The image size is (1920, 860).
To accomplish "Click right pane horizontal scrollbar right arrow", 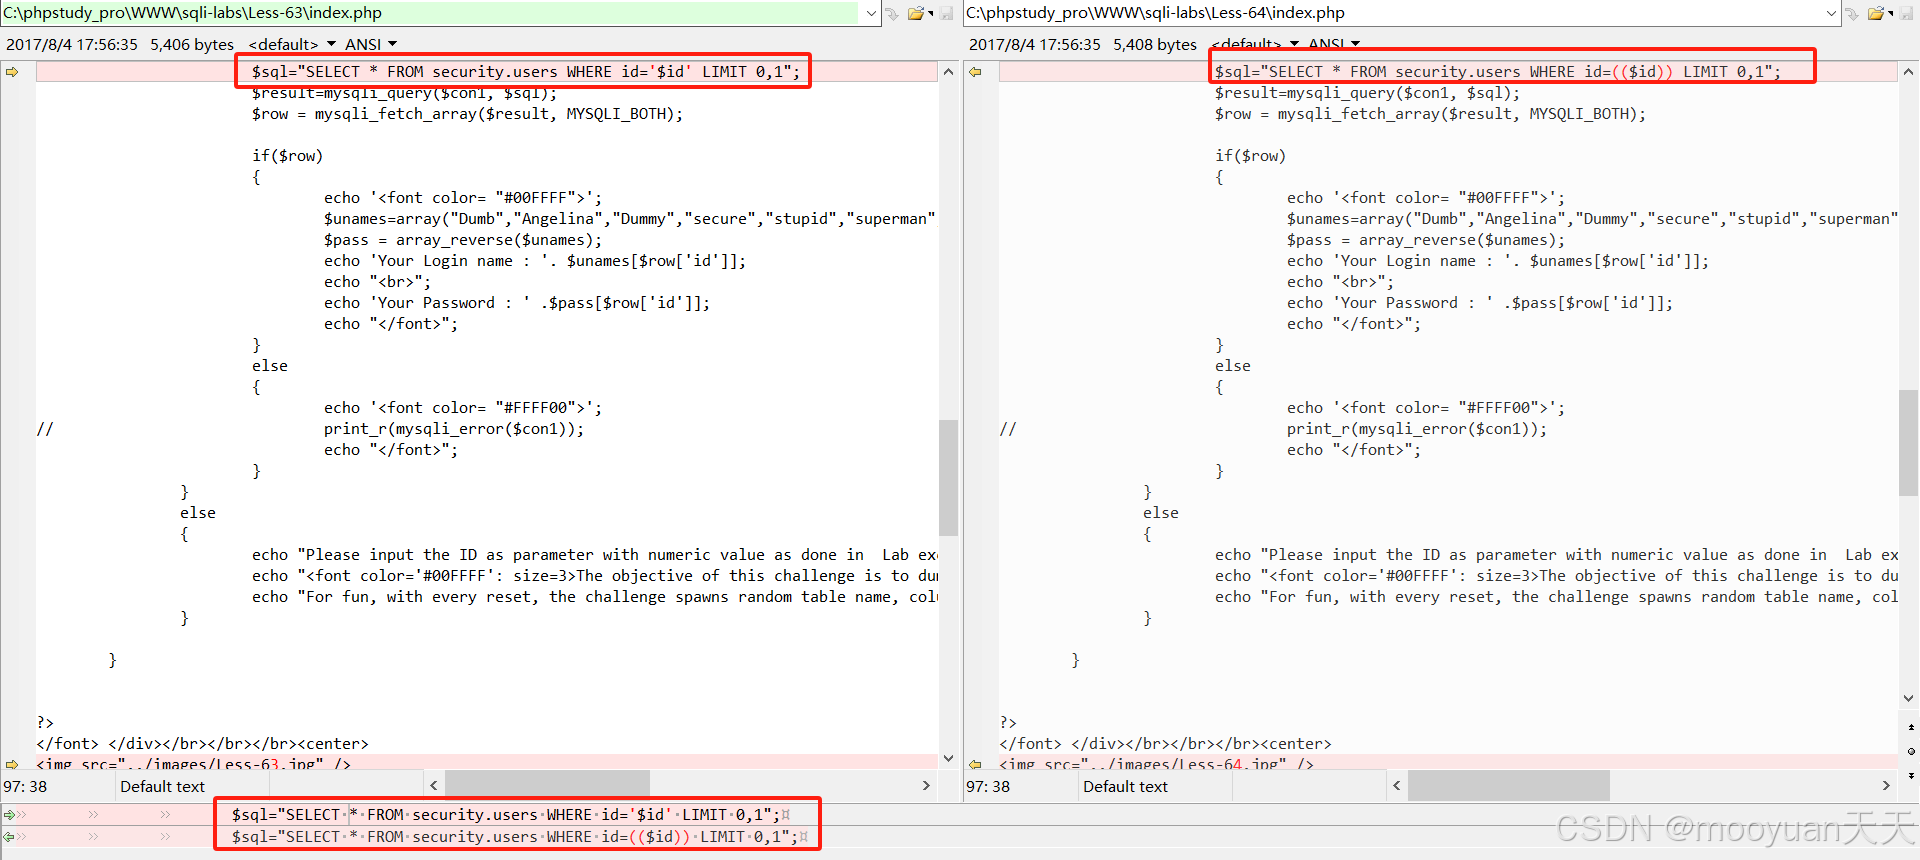I will click(x=1887, y=786).
